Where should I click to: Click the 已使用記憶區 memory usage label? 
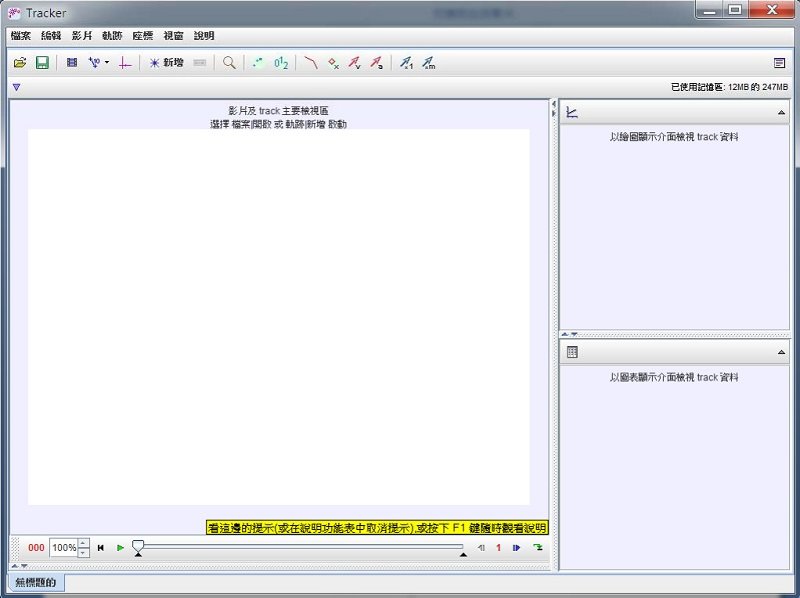coord(729,87)
